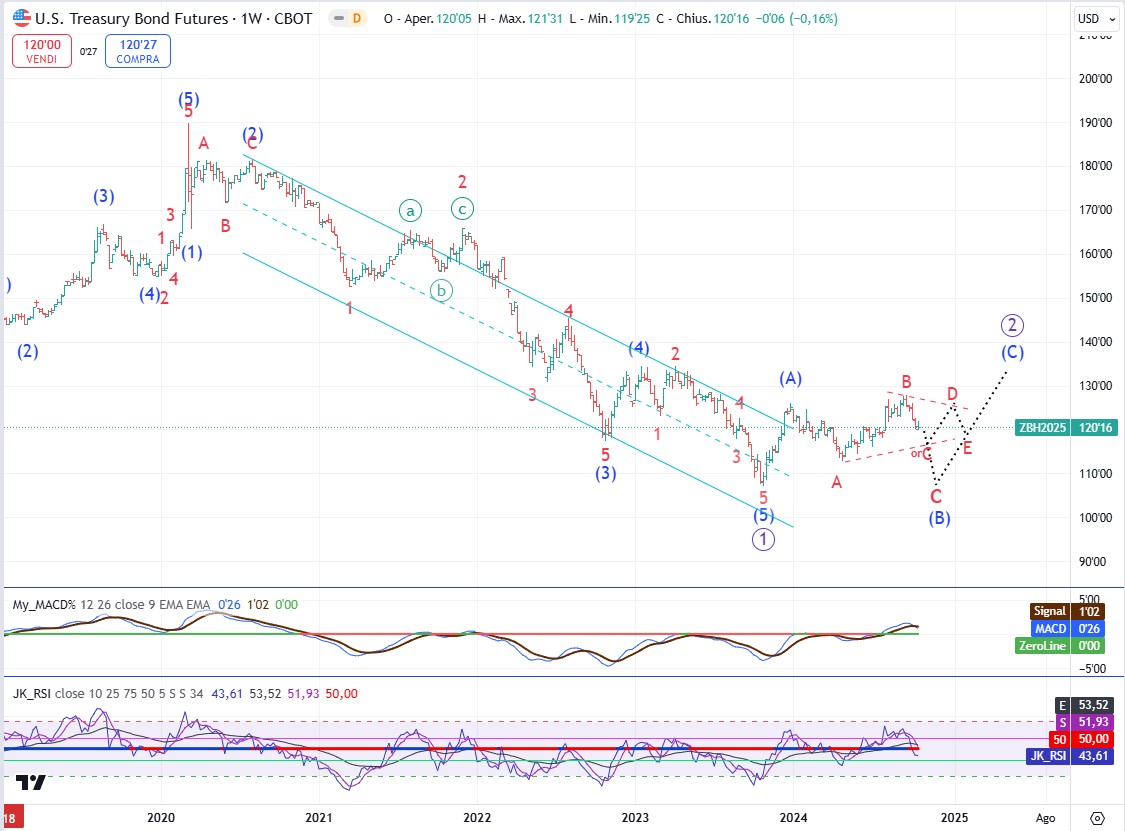The image size is (1125, 831).
Task: Select the red E wave label
Action: coord(967,449)
